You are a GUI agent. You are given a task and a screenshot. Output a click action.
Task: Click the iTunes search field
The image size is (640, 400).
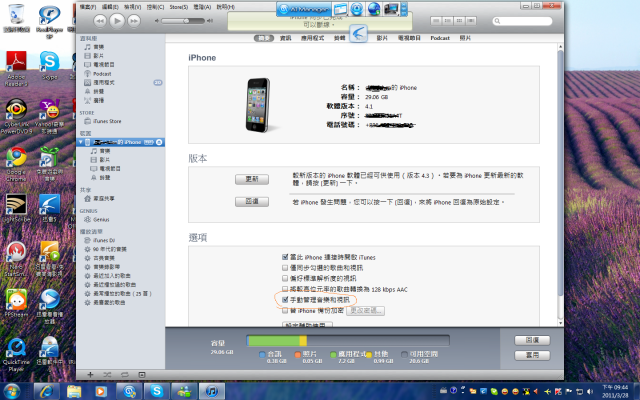(522, 21)
